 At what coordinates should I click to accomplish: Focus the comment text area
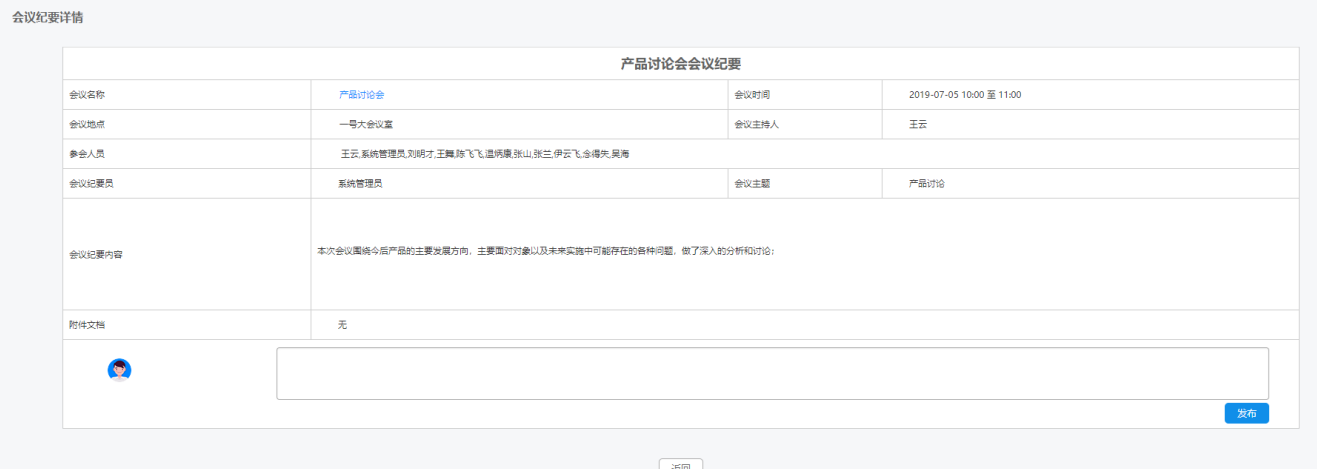pyautogui.click(x=772, y=374)
